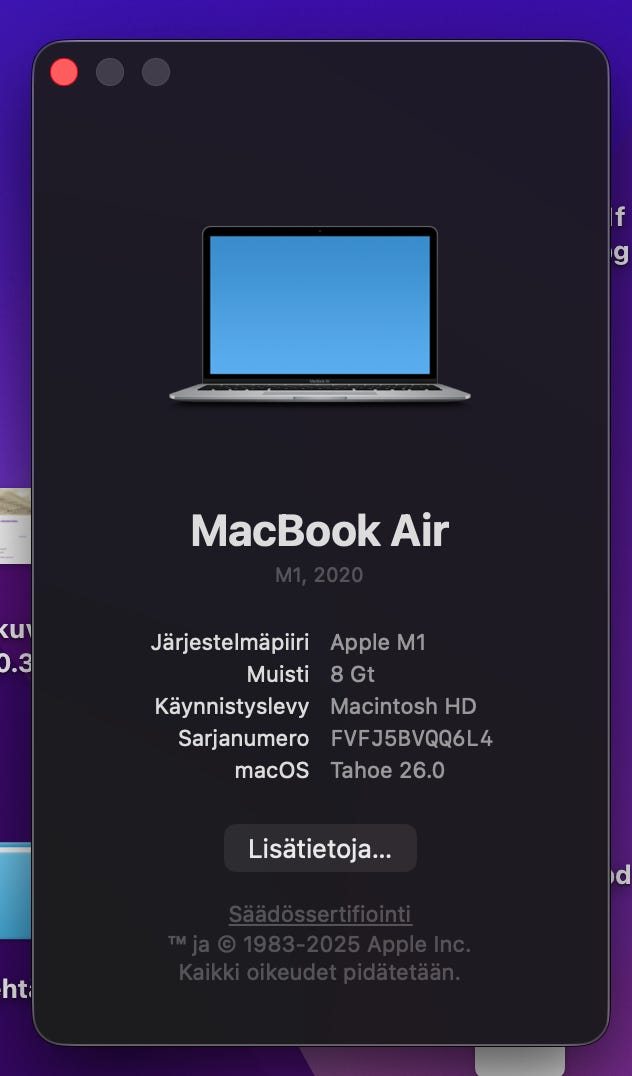Select the serial number FVFJ5BVQQ6L4

(412, 738)
